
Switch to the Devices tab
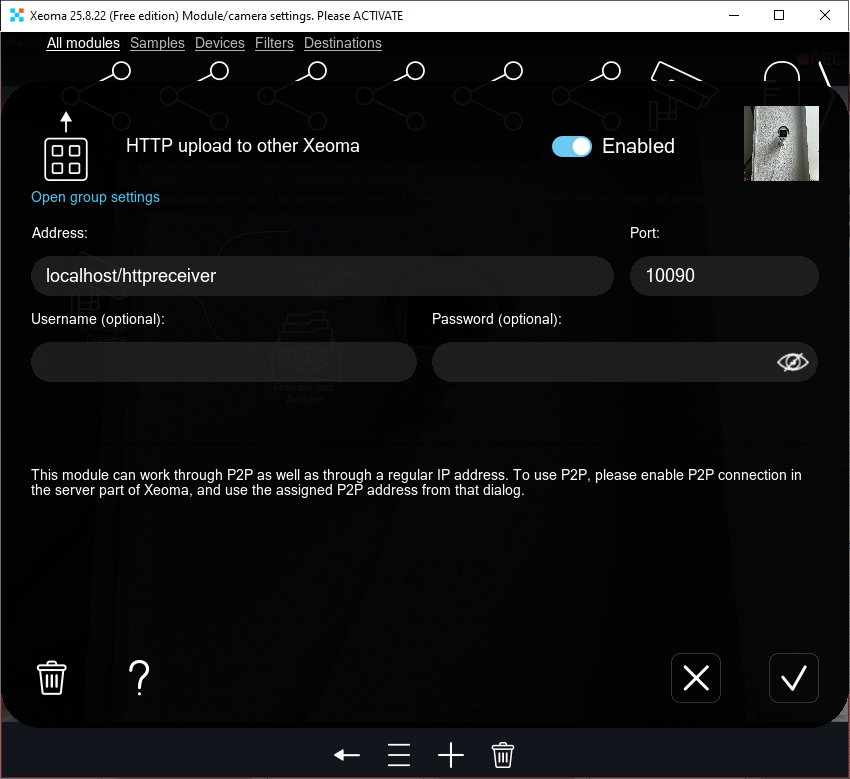[x=219, y=43]
